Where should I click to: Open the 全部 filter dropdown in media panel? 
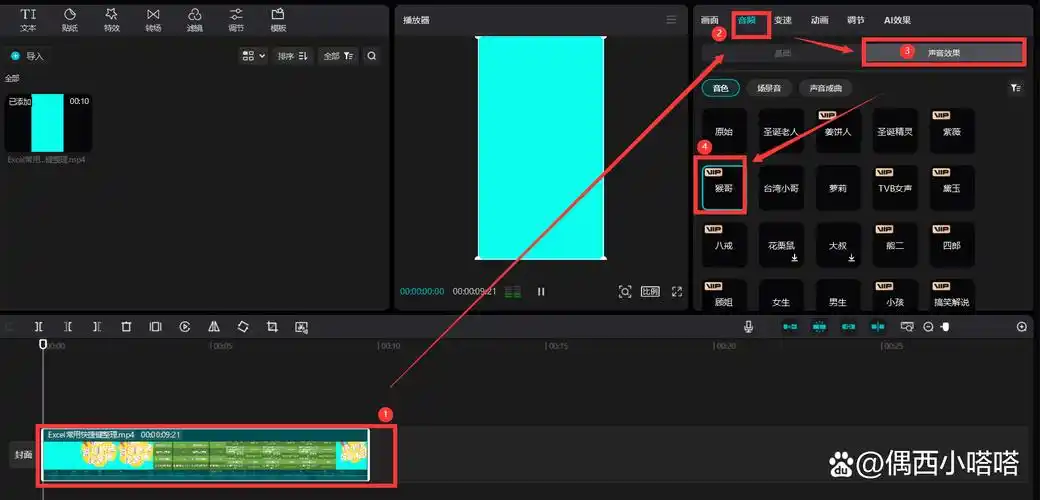coord(337,56)
